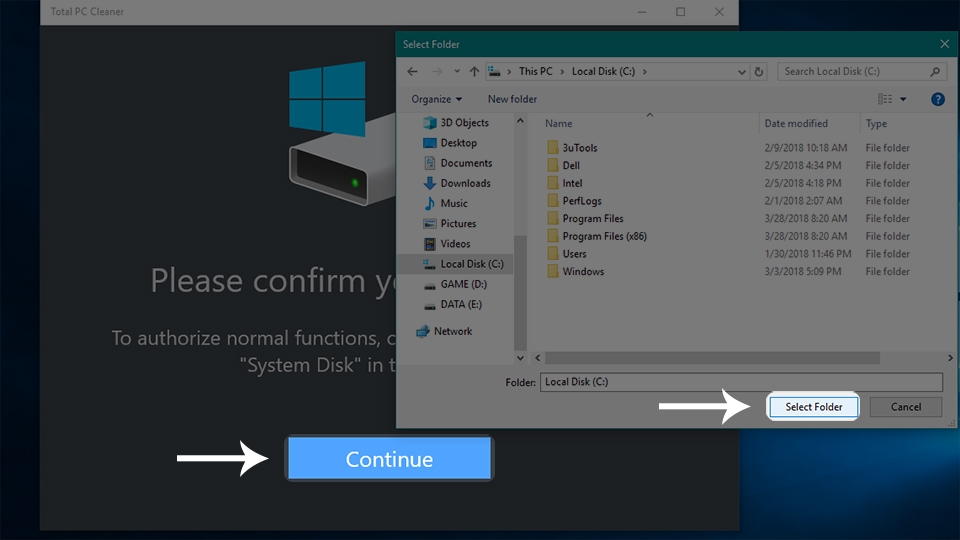This screenshot has width=960, height=540.
Task: Select Videos in the navigation pane
Action: point(447,244)
